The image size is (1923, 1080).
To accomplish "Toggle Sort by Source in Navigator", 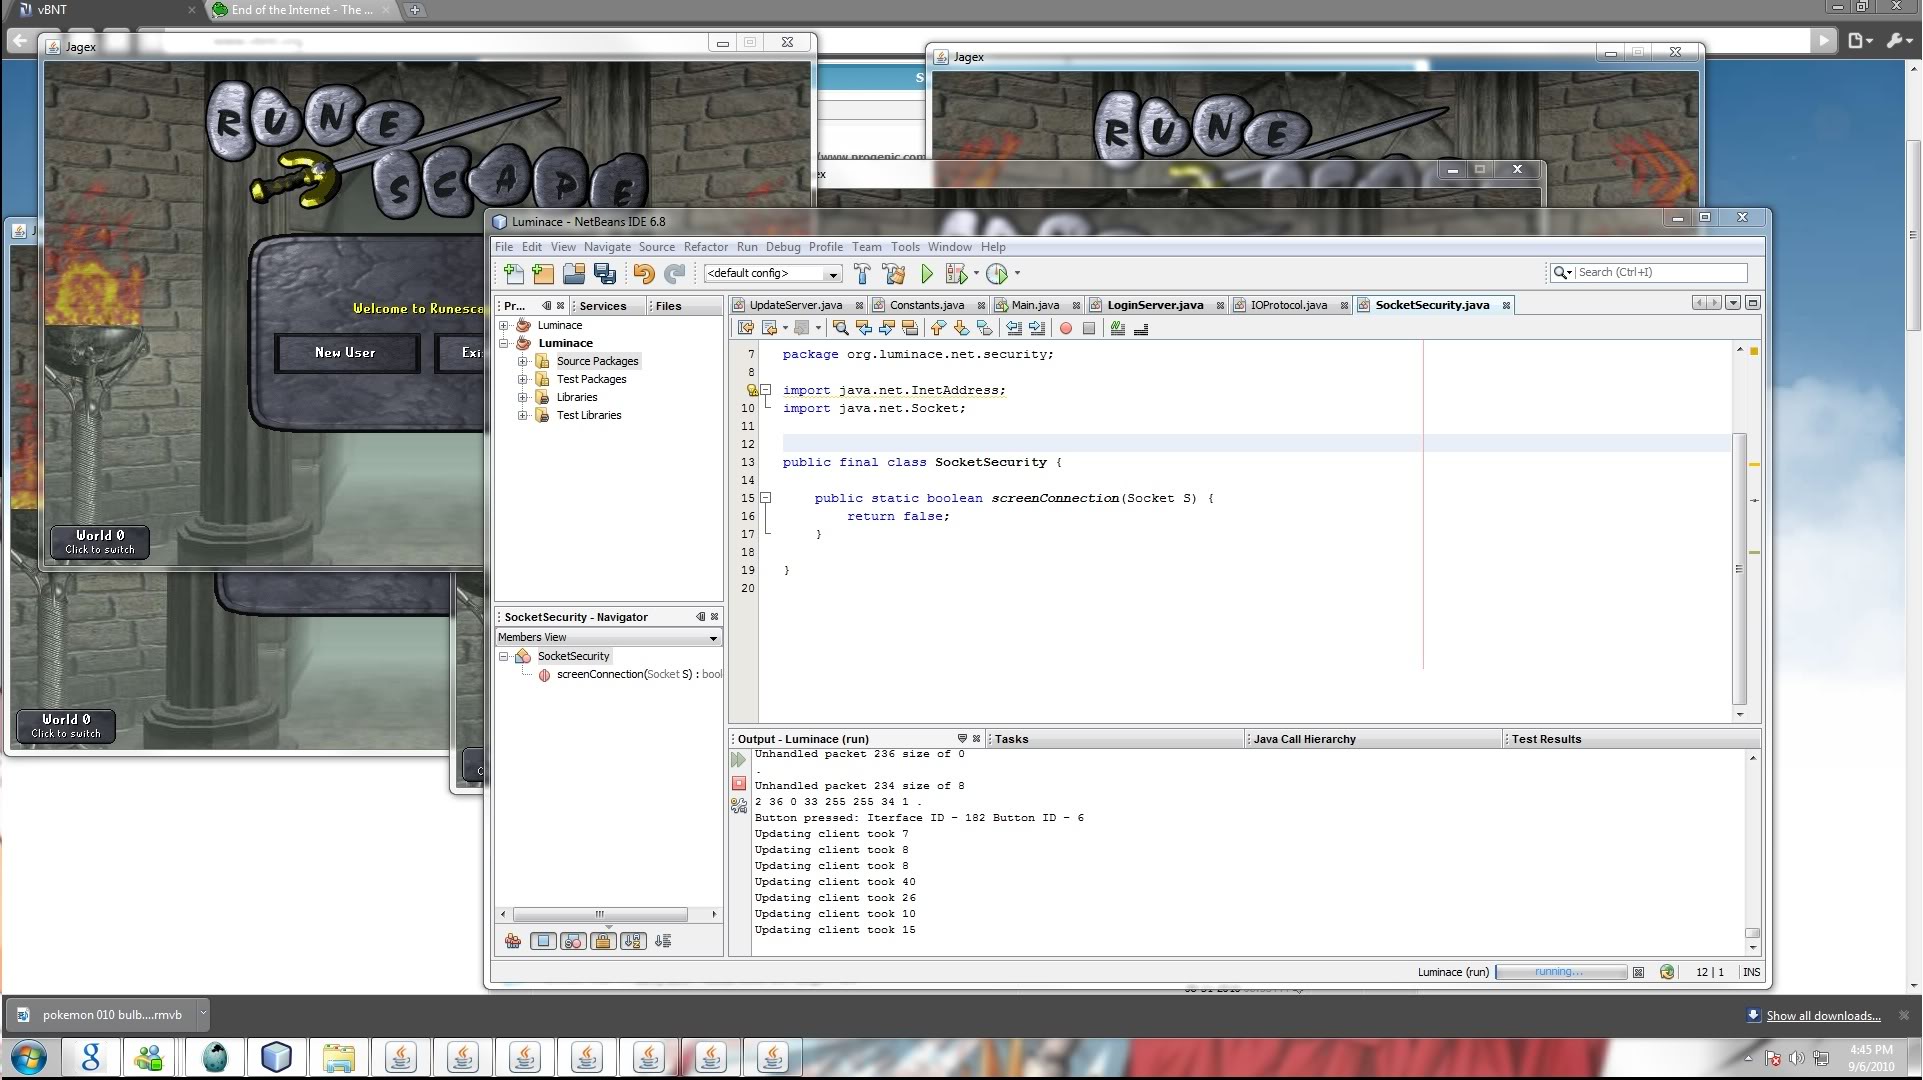I will pos(663,941).
